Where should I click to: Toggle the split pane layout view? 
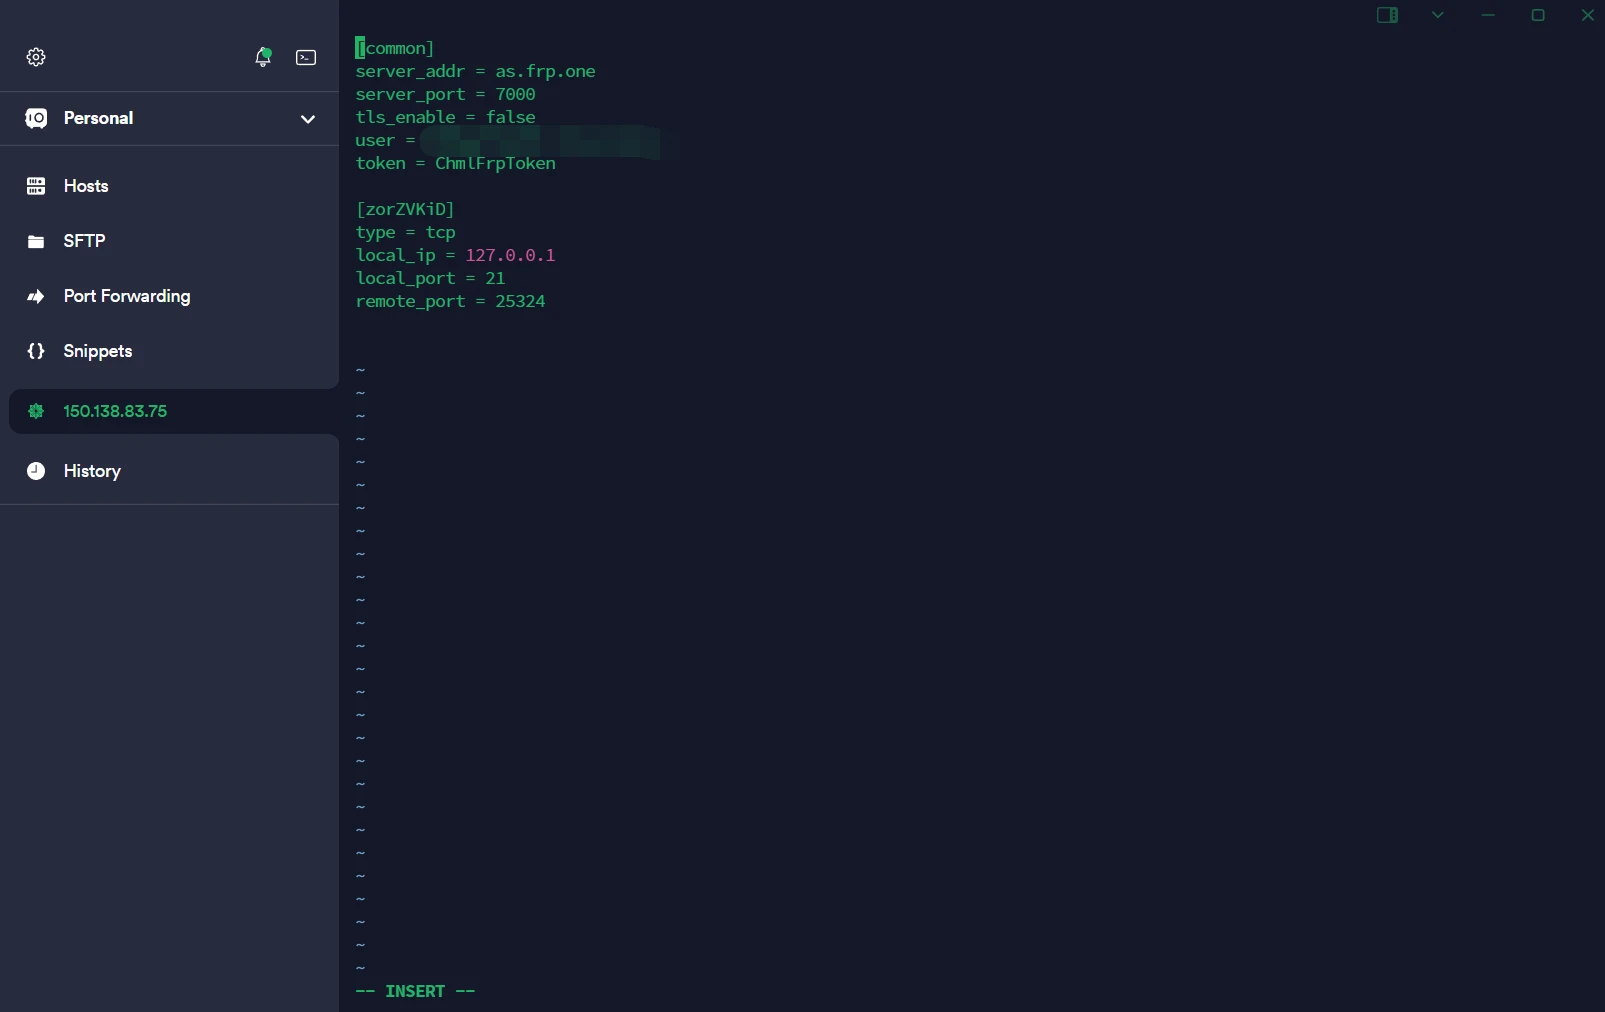[1389, 15]
